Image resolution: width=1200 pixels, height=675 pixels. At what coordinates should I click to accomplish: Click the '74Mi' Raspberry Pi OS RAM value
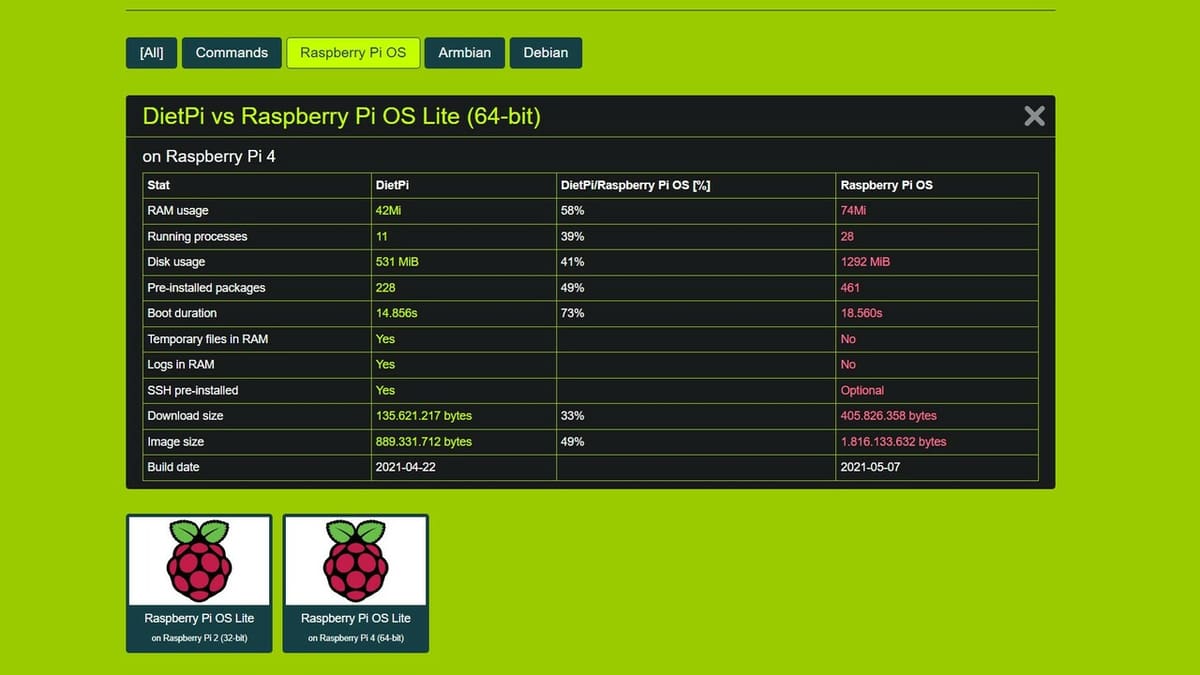coord(854,211)
